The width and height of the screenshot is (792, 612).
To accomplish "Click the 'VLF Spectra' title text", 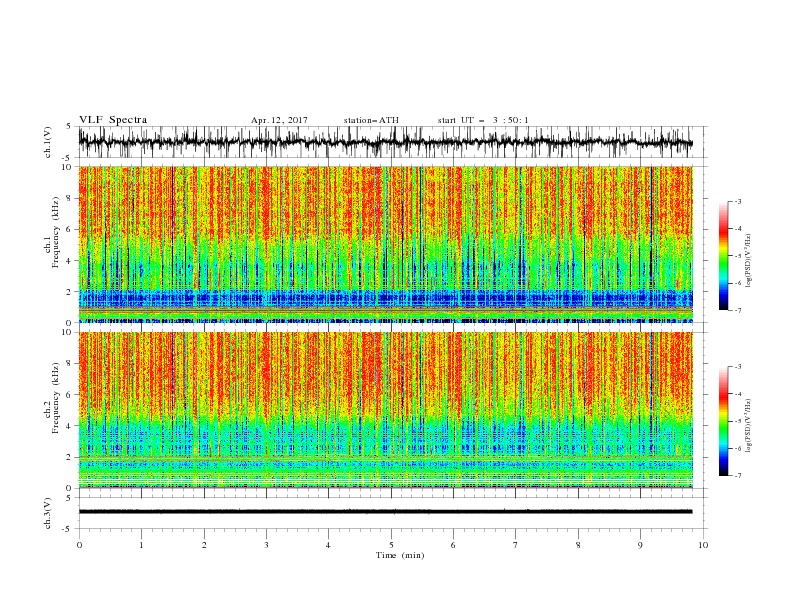I will [x=113, y=120].
